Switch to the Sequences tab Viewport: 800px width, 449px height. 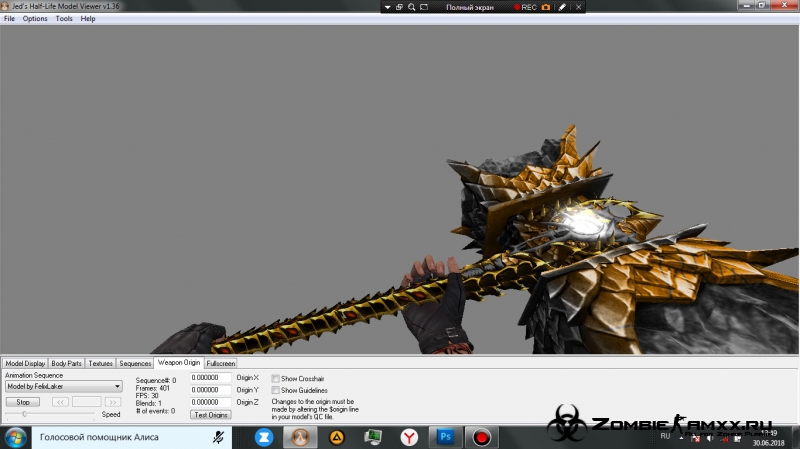[135, 363]
